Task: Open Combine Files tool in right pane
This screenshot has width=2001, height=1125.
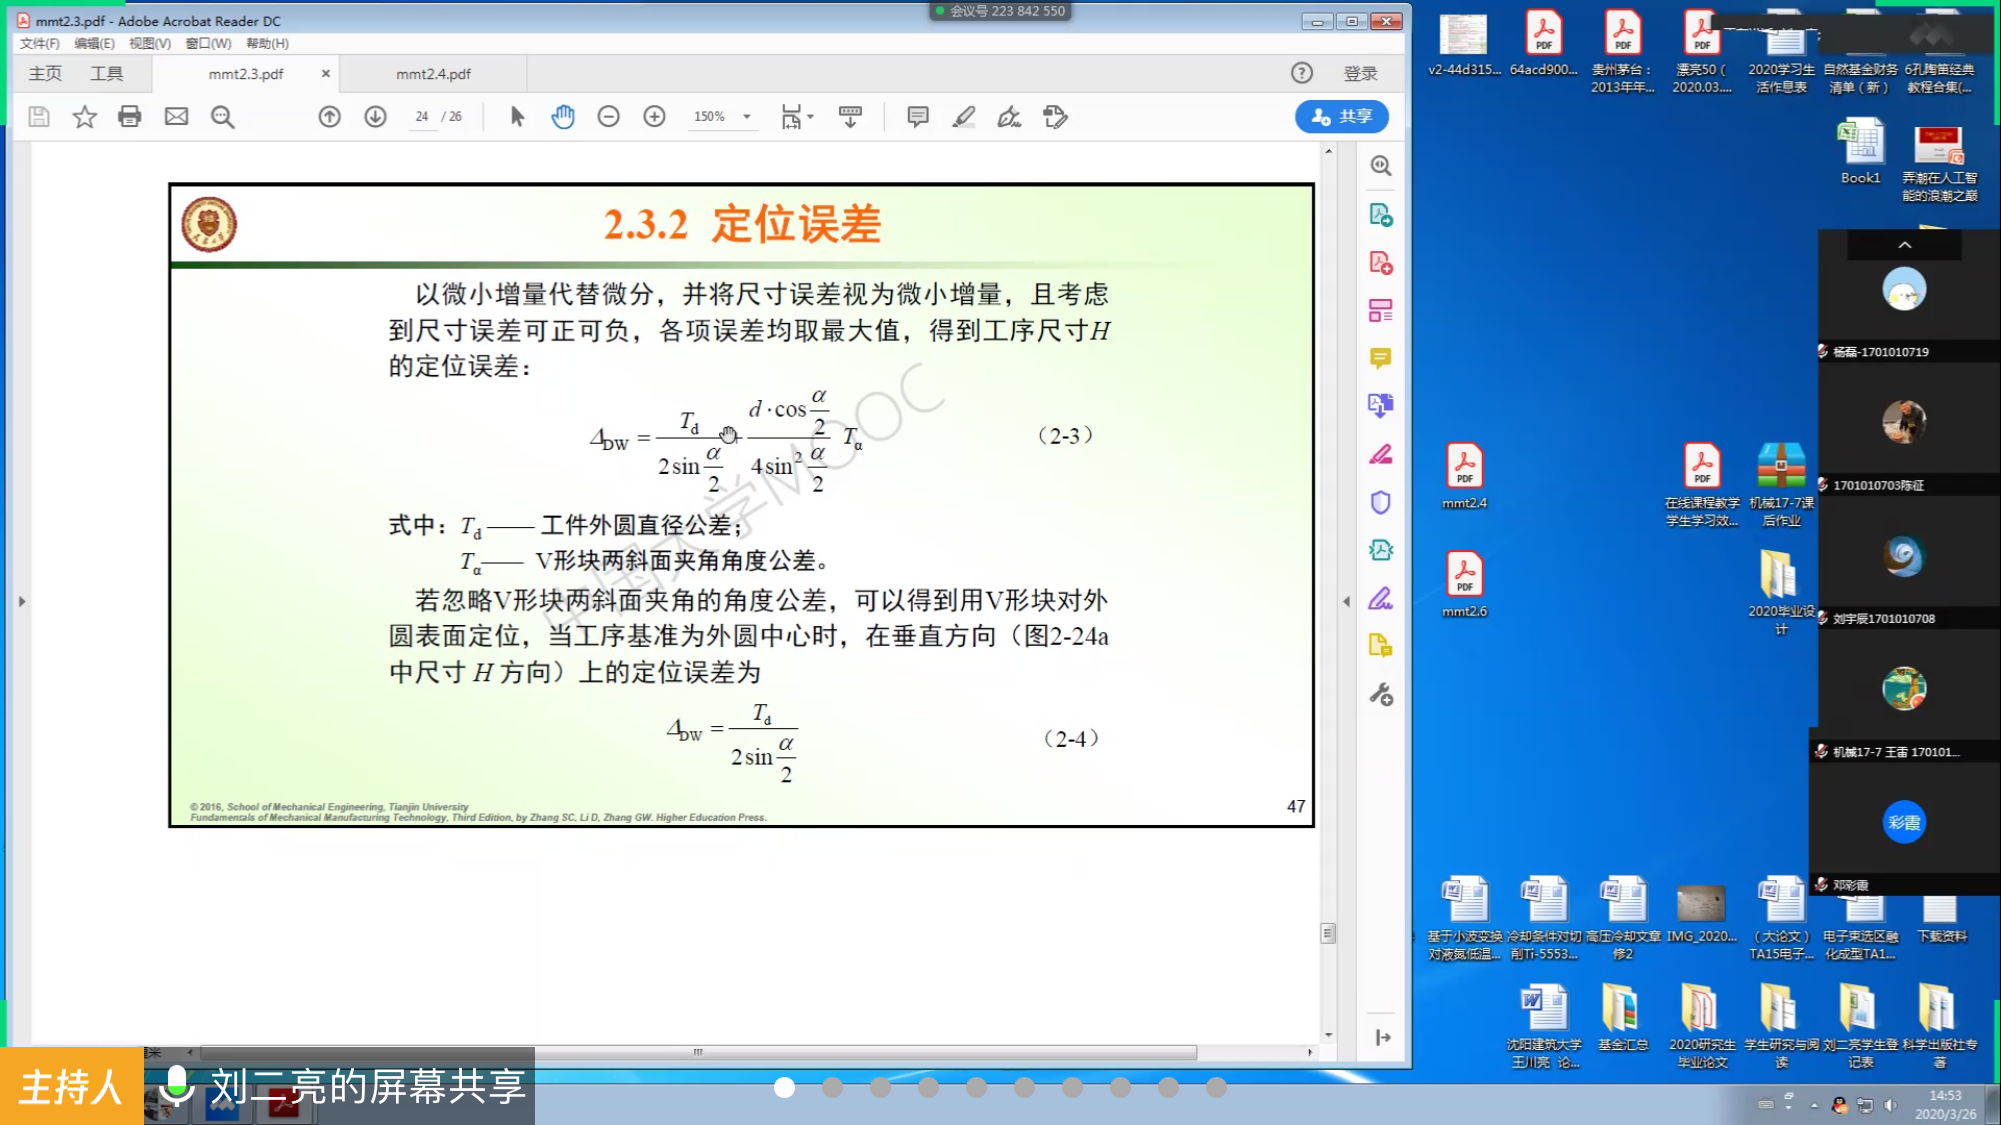Action: pos(1380,405)
